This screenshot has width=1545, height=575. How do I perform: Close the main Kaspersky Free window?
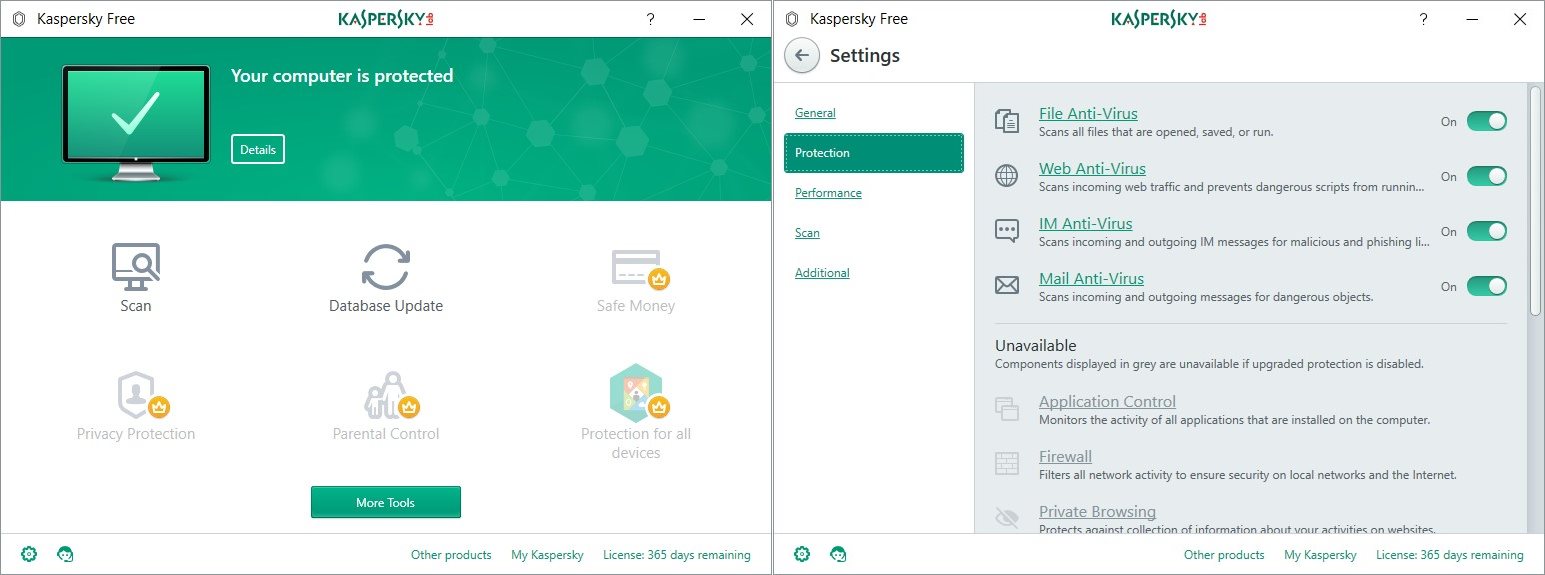point(747,19)
